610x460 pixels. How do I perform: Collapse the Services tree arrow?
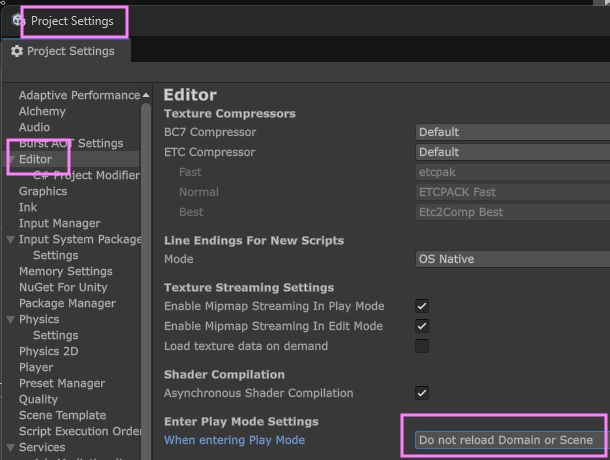tap(11, 448)
